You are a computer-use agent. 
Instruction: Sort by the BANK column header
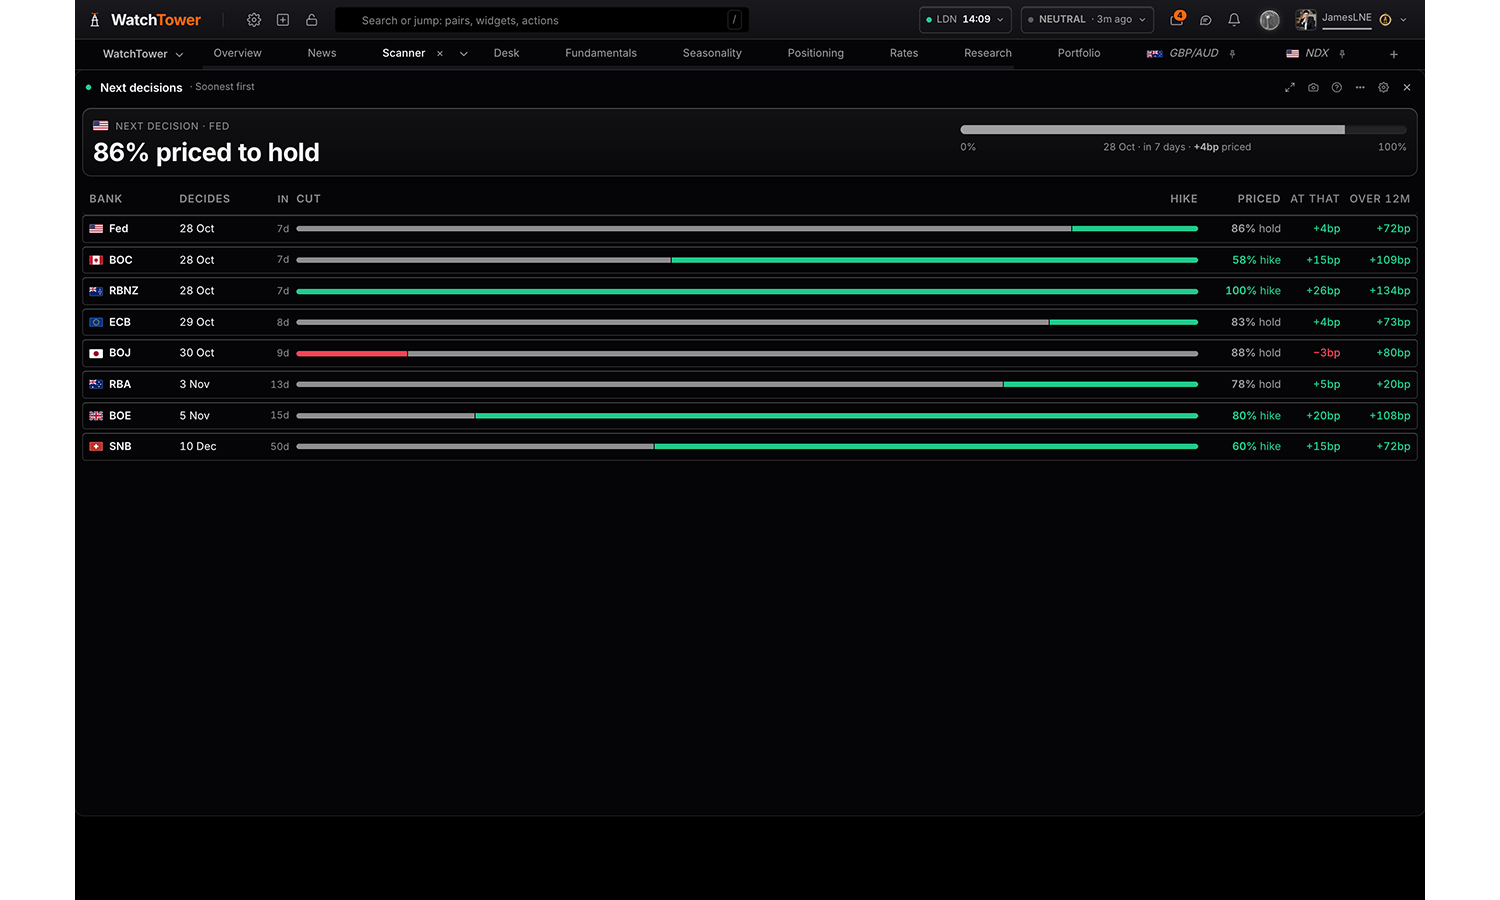pos(106,199)
